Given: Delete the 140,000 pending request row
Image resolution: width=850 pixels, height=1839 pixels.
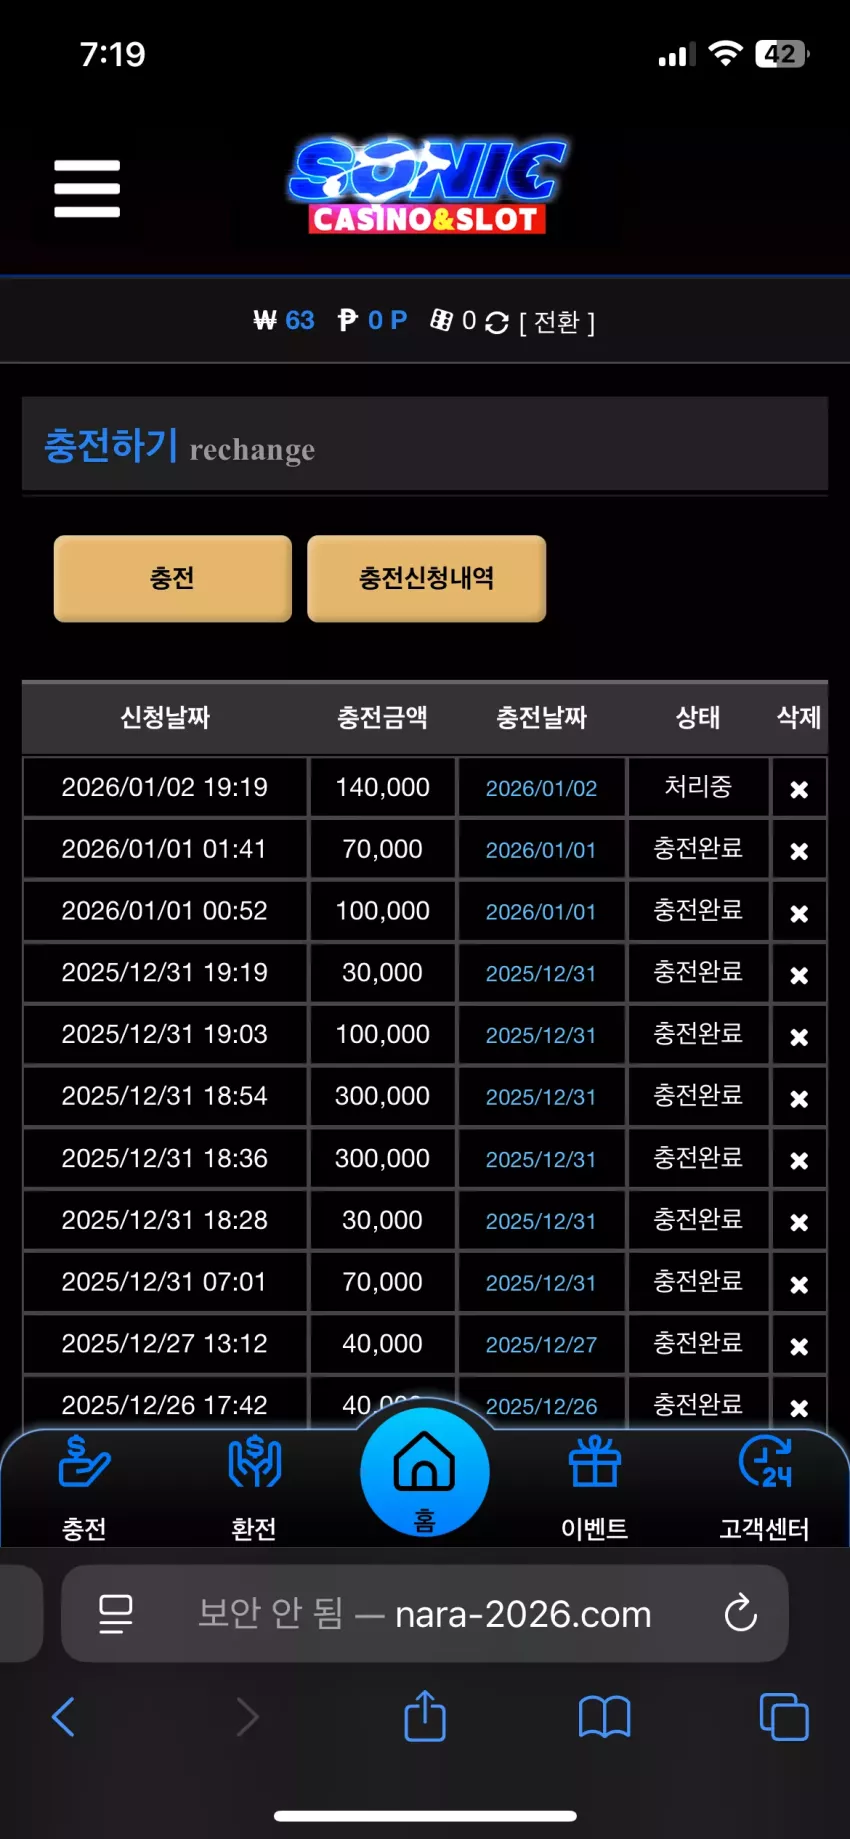Looking at the screenshot, I should point(799,789).
